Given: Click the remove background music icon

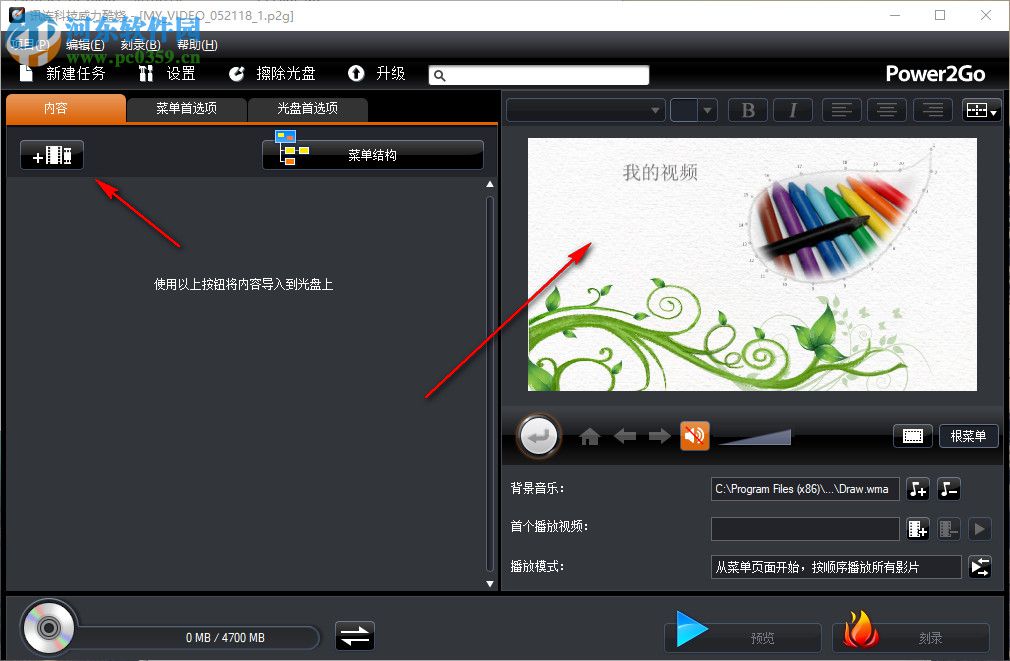Looking at the screenshot, I should point(948,489).
